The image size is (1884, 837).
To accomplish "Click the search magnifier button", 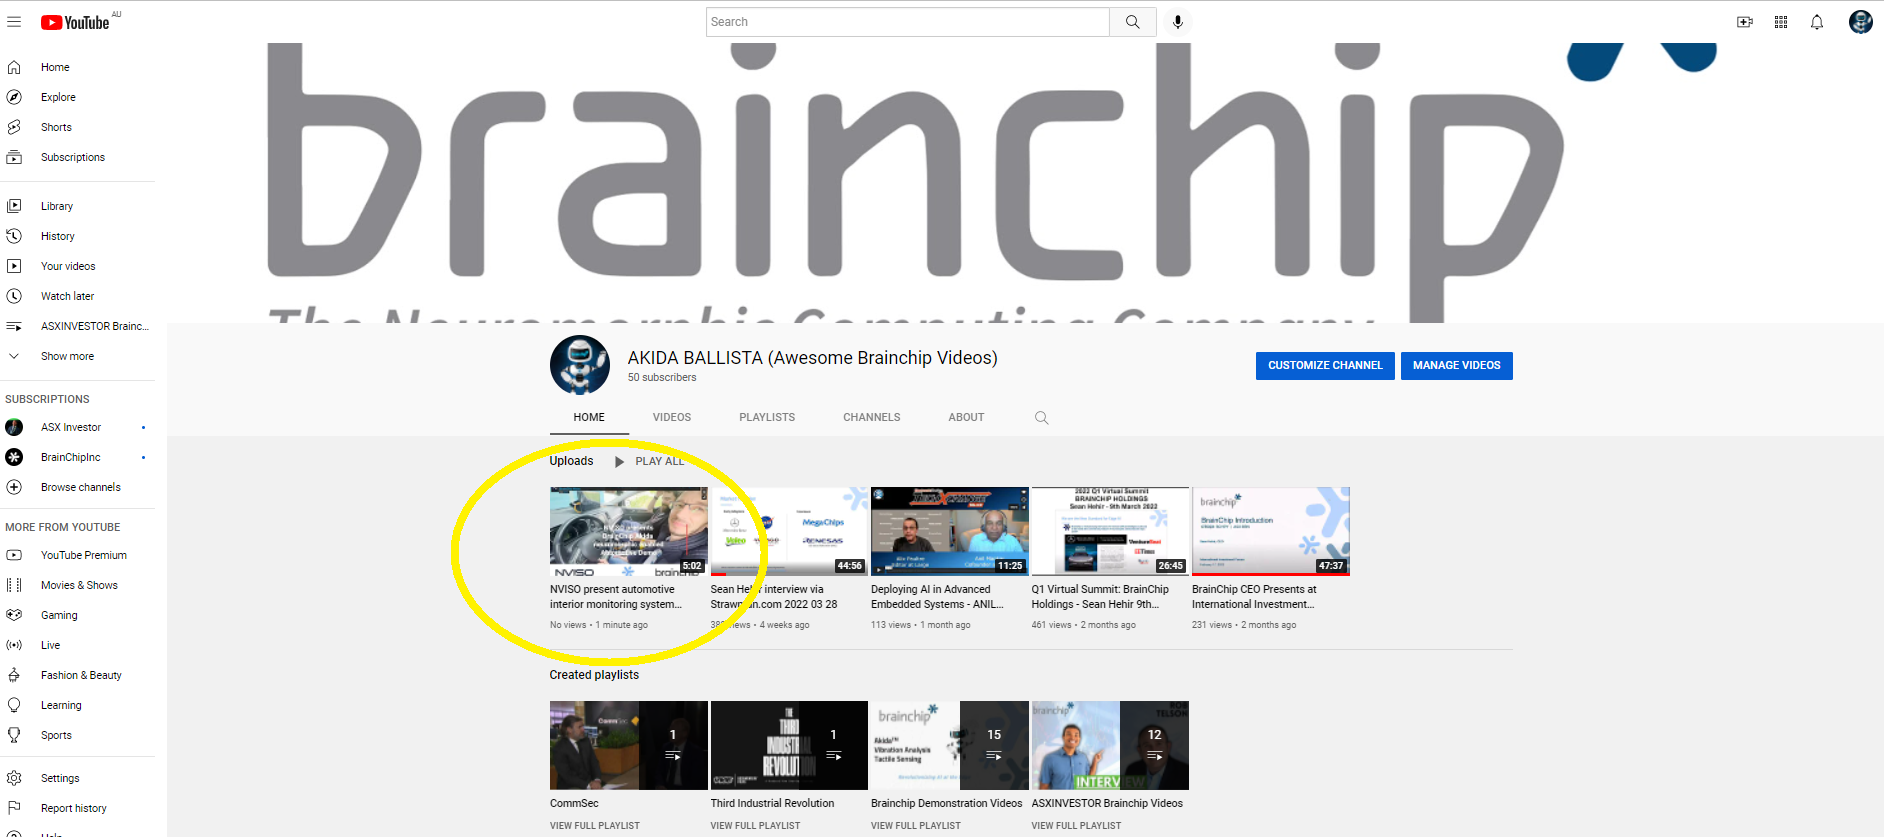I will (x=1133, y=22).
